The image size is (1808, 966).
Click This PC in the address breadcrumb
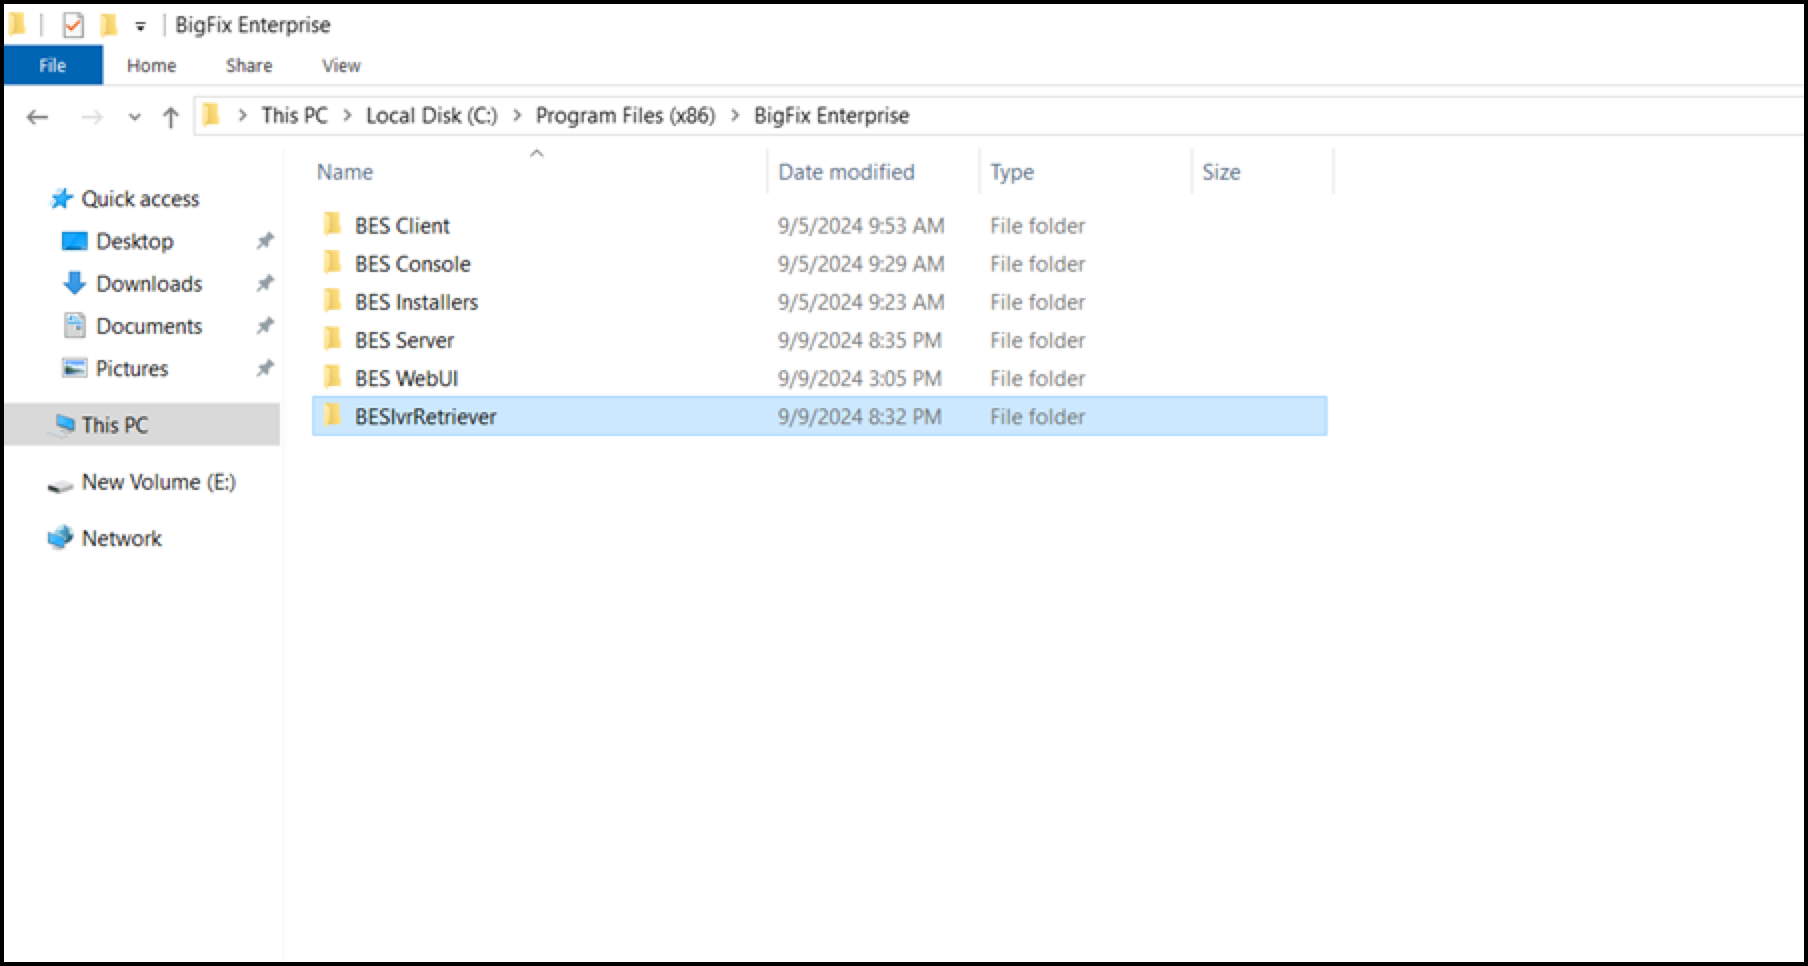pos(295,116)
